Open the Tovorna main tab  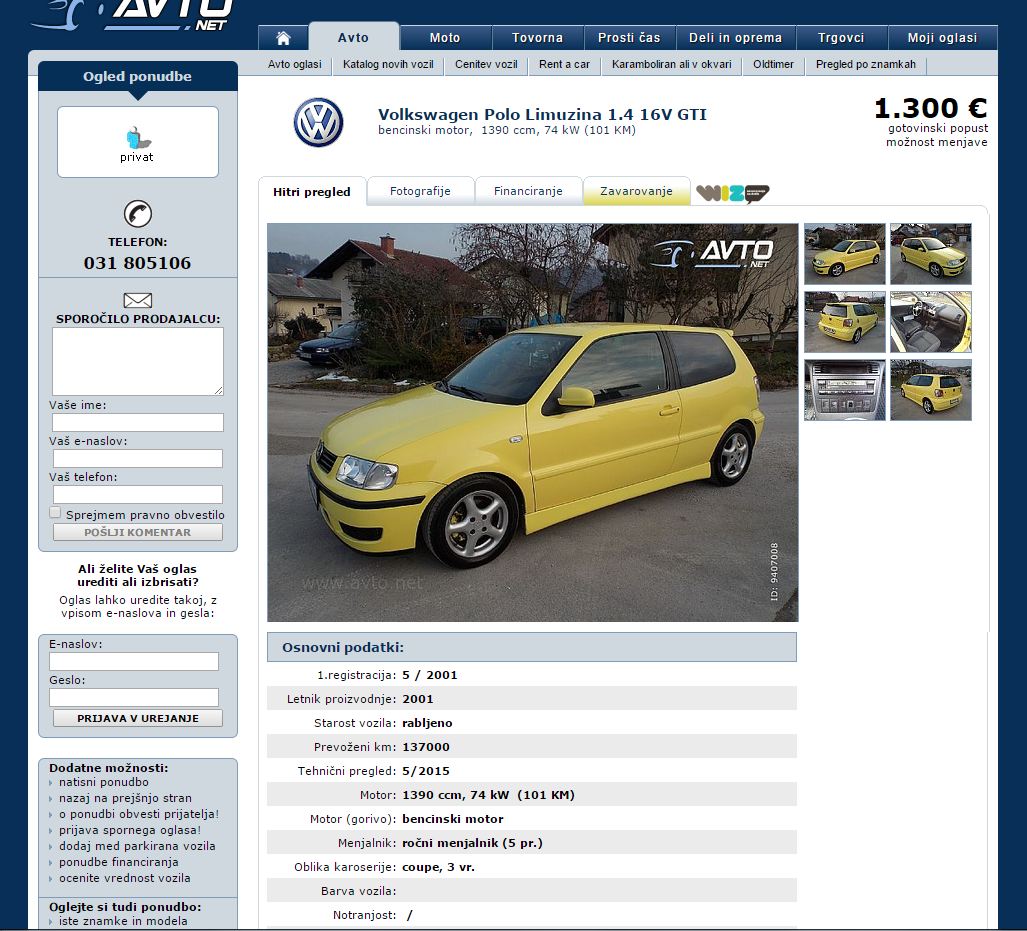click(x=538, y=38)
